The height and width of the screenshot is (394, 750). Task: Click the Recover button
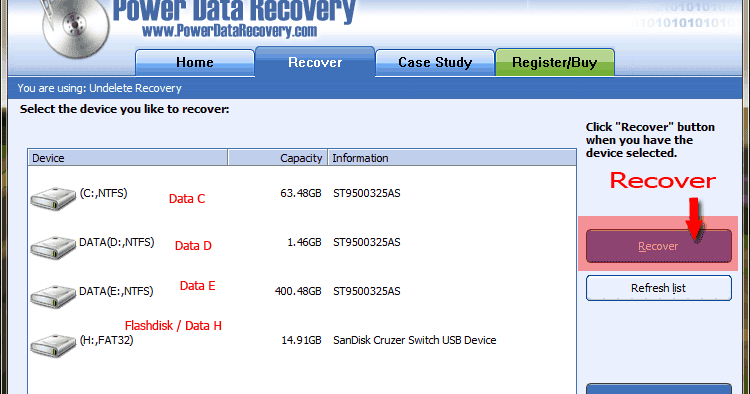click(659, 246)
